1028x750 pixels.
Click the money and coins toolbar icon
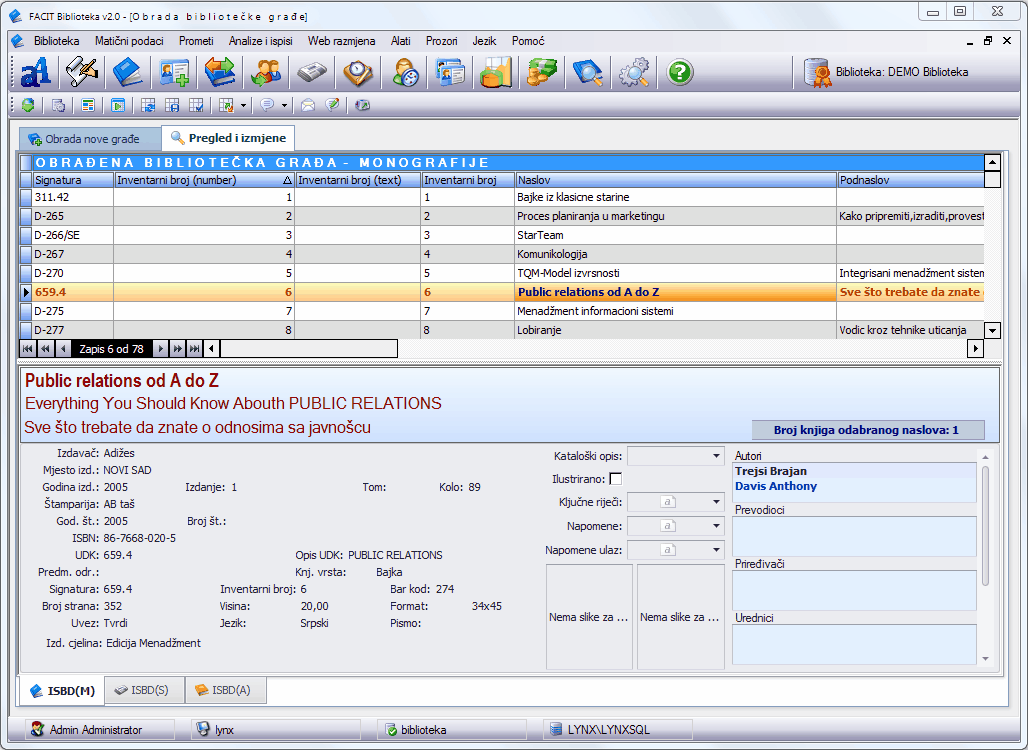[x=541, y=72]
